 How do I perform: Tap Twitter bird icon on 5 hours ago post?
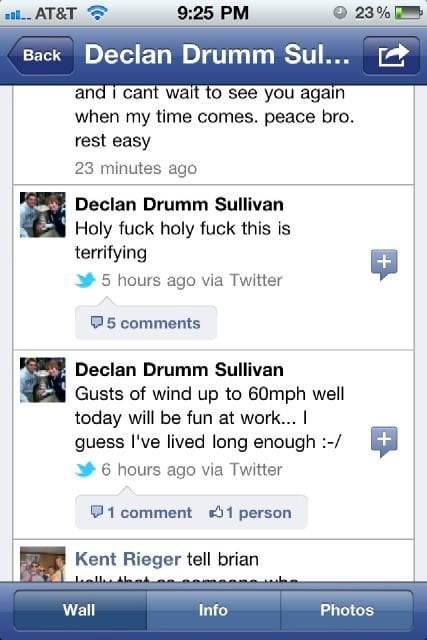coord(85,280)
